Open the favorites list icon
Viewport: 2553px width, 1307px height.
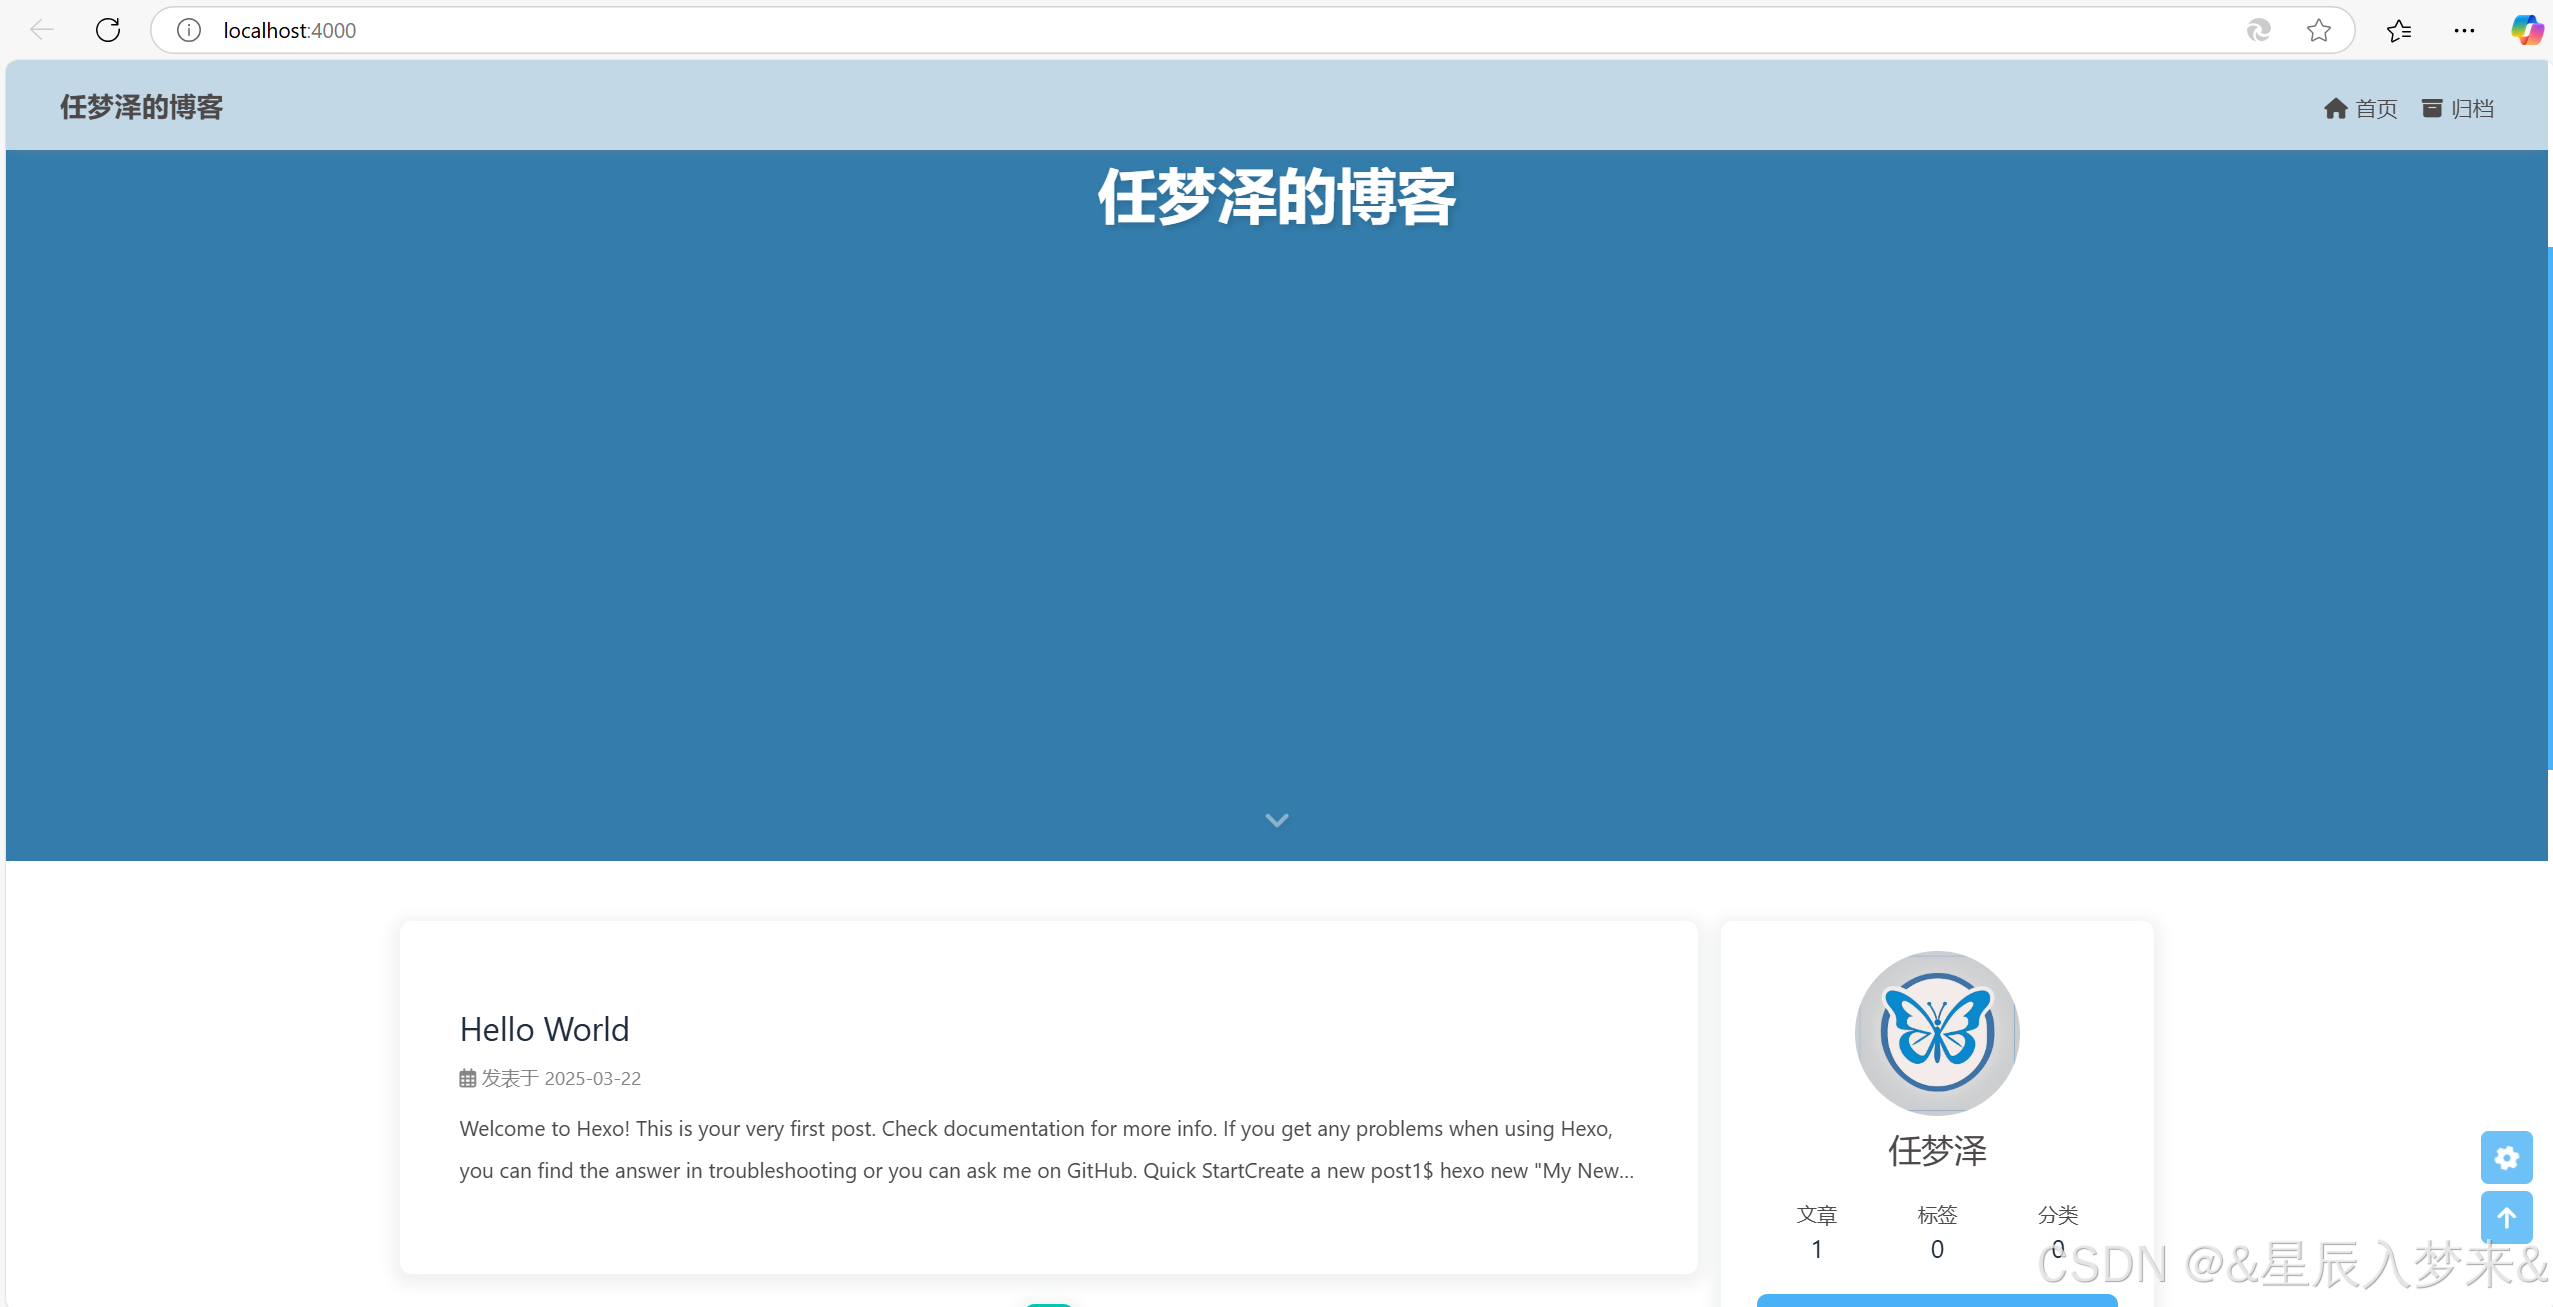coord(2397,29)
